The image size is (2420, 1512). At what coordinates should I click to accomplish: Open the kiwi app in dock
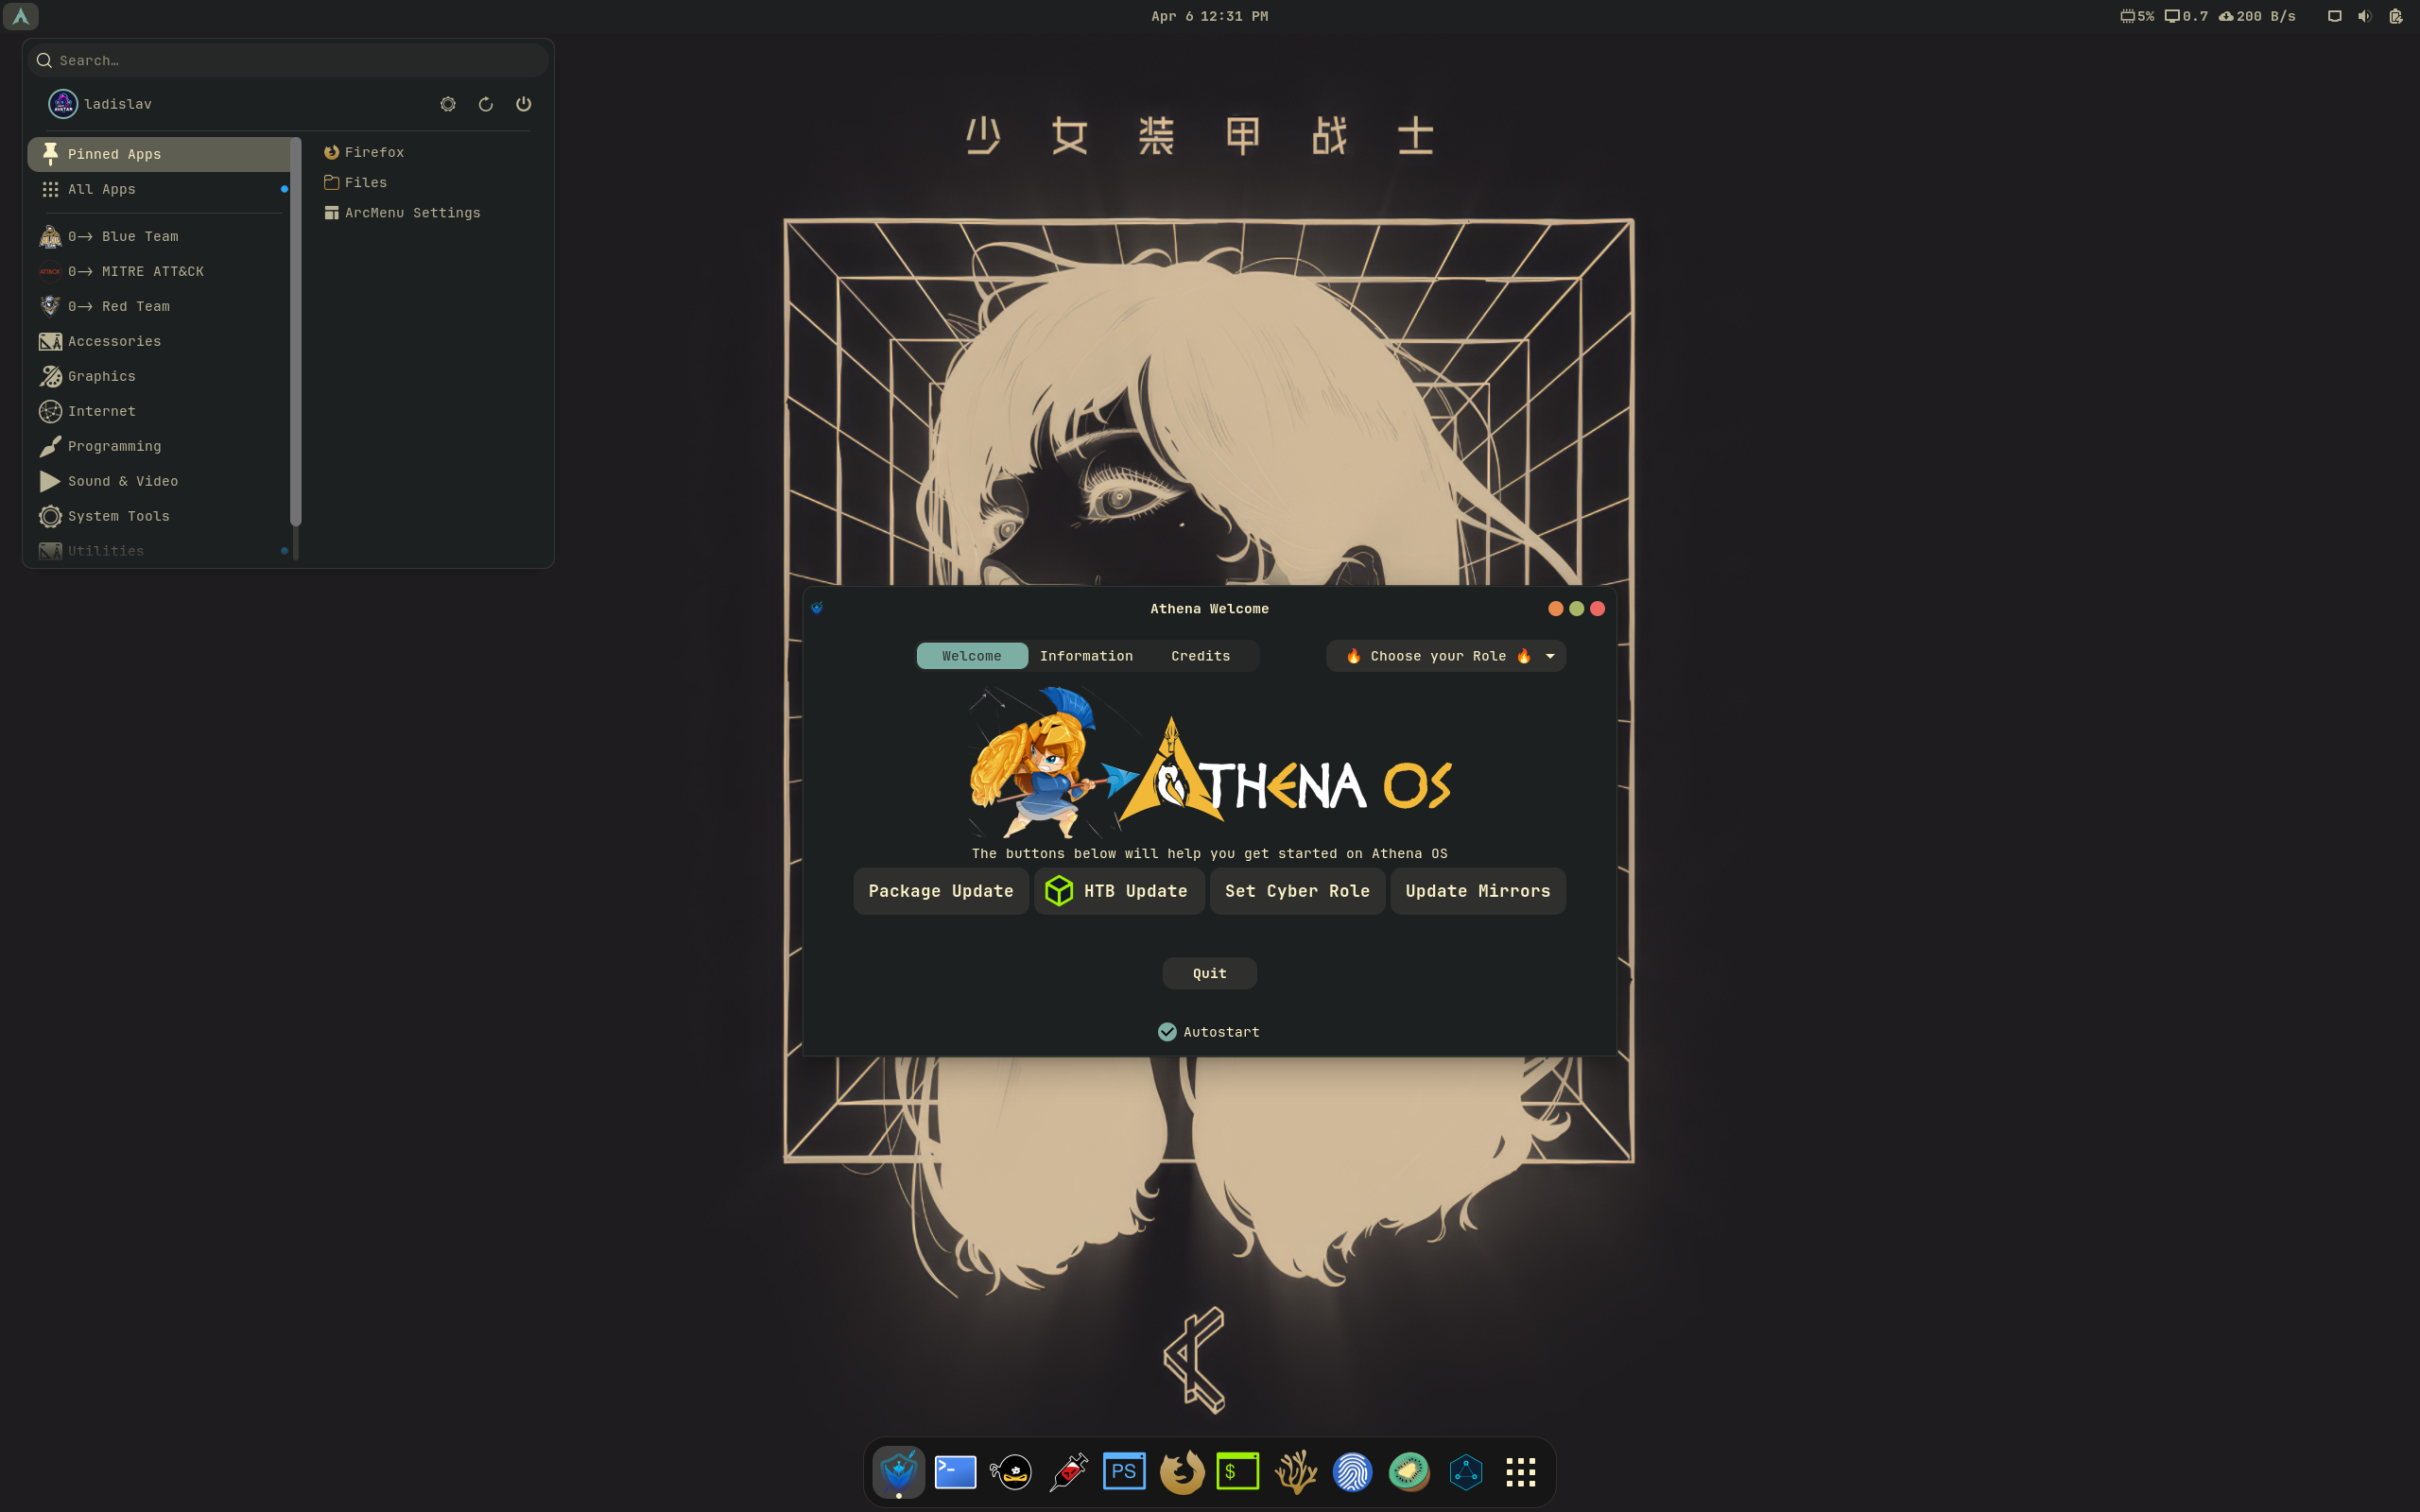tap(1408, 1471)
